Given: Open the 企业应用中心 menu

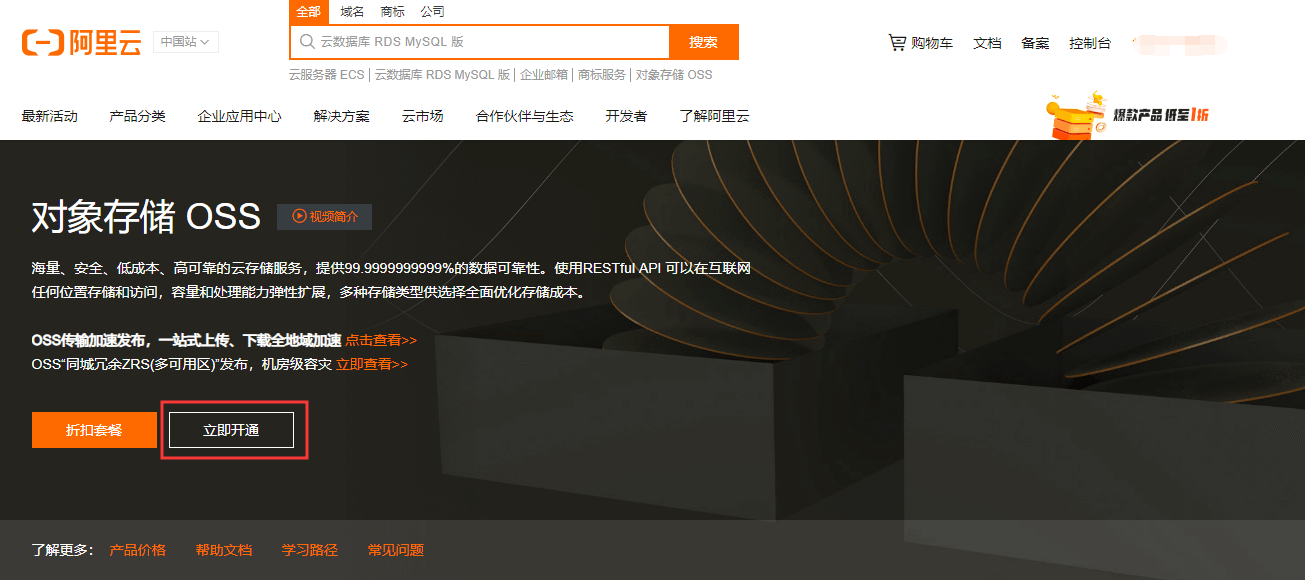Looking at the screenshot, I should pyautogui.click(x=240, y=116).
